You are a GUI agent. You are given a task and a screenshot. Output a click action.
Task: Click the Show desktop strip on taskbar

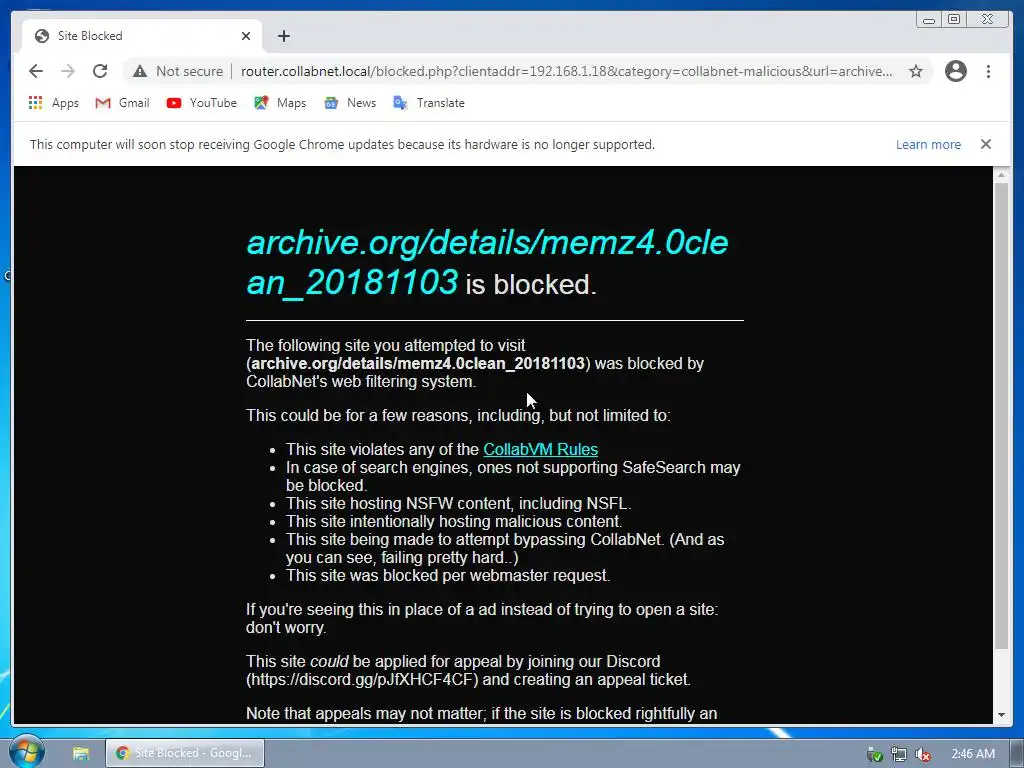(1018, 753)
